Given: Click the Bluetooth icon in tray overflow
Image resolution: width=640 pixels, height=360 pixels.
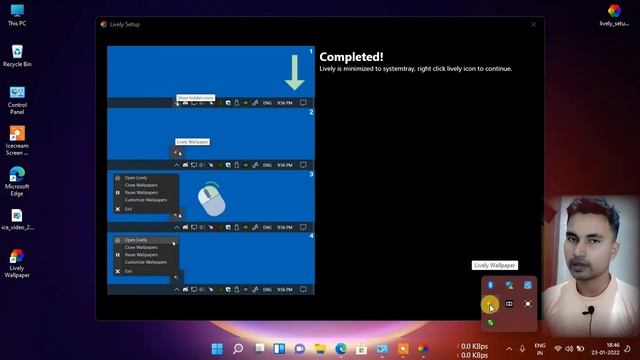Looking at the screenshot, I should coord(491,285).
